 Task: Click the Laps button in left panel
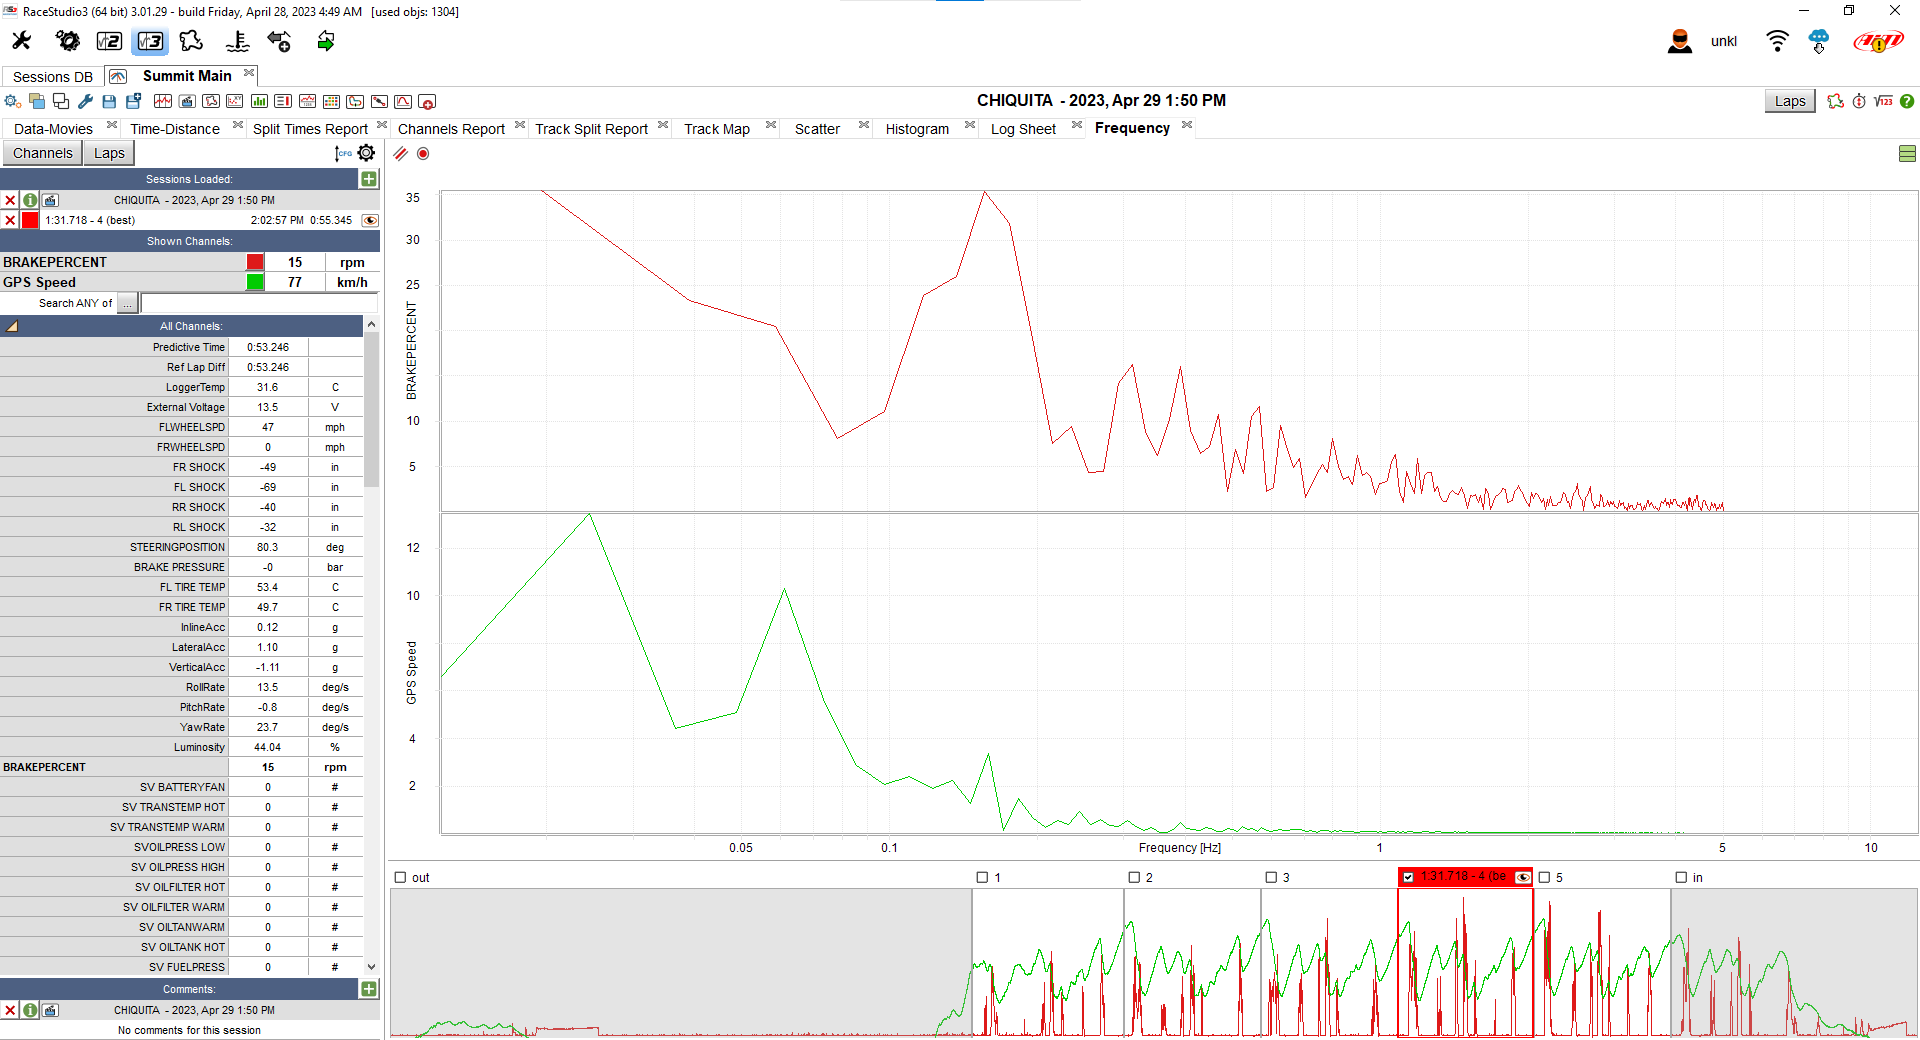point(109,153)
